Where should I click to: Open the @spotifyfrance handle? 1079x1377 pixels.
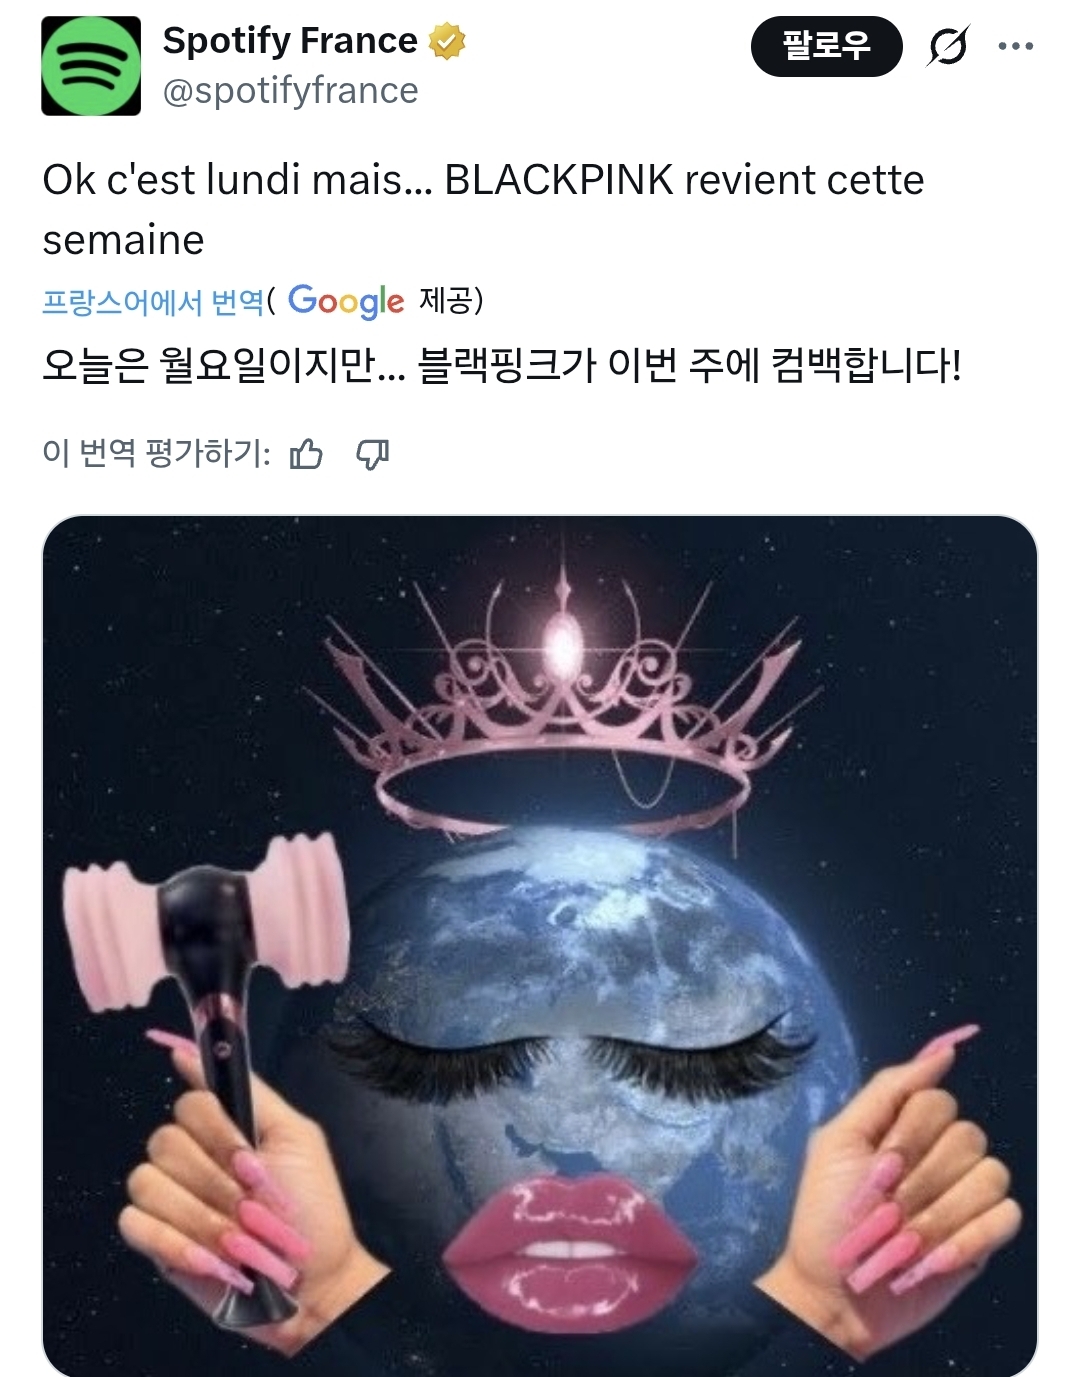coord(290,91)
